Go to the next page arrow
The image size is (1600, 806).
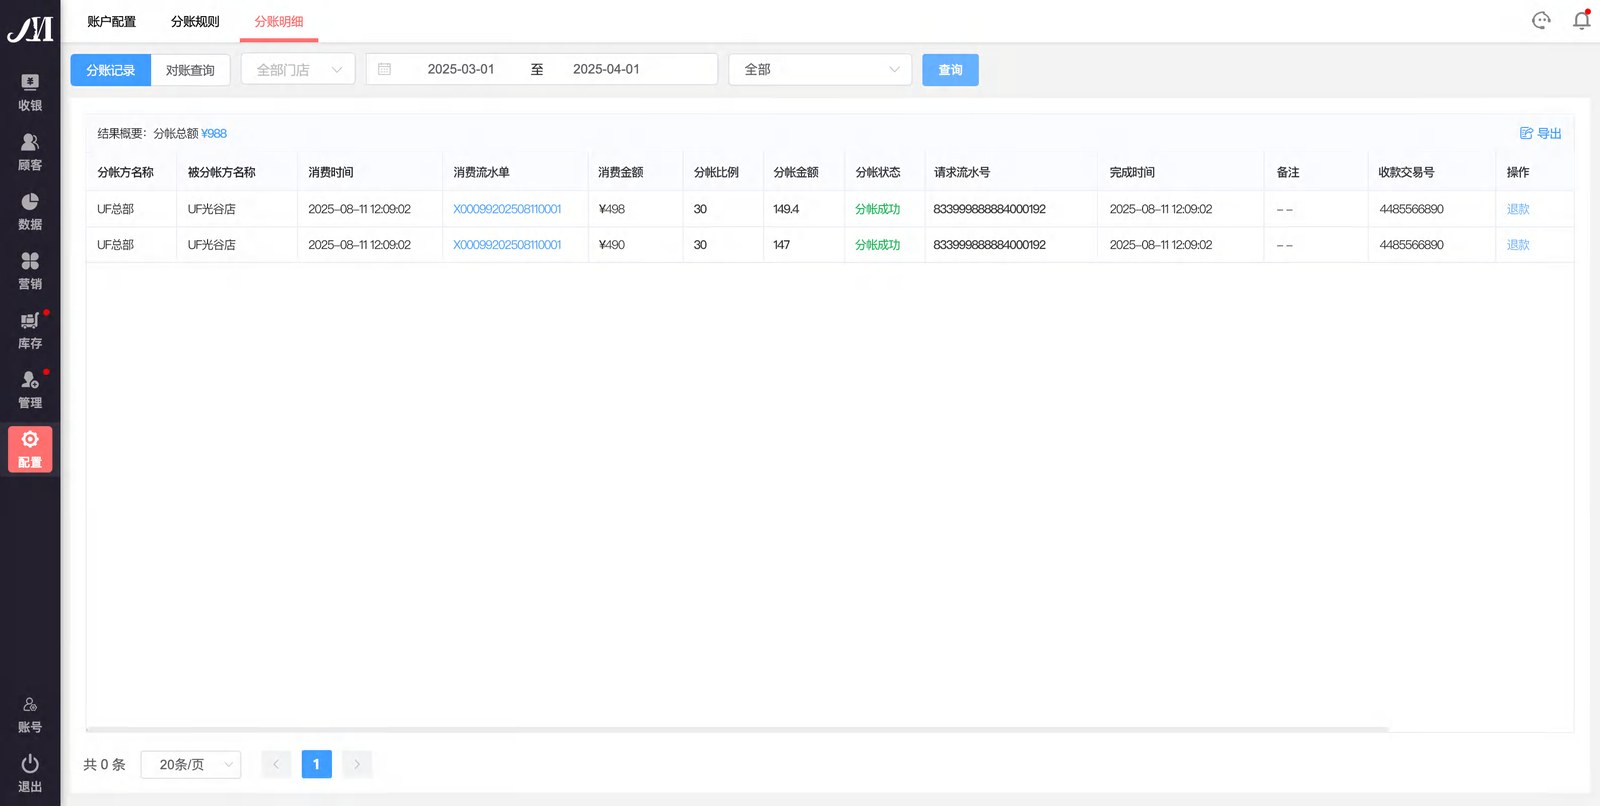coord(357,765)
